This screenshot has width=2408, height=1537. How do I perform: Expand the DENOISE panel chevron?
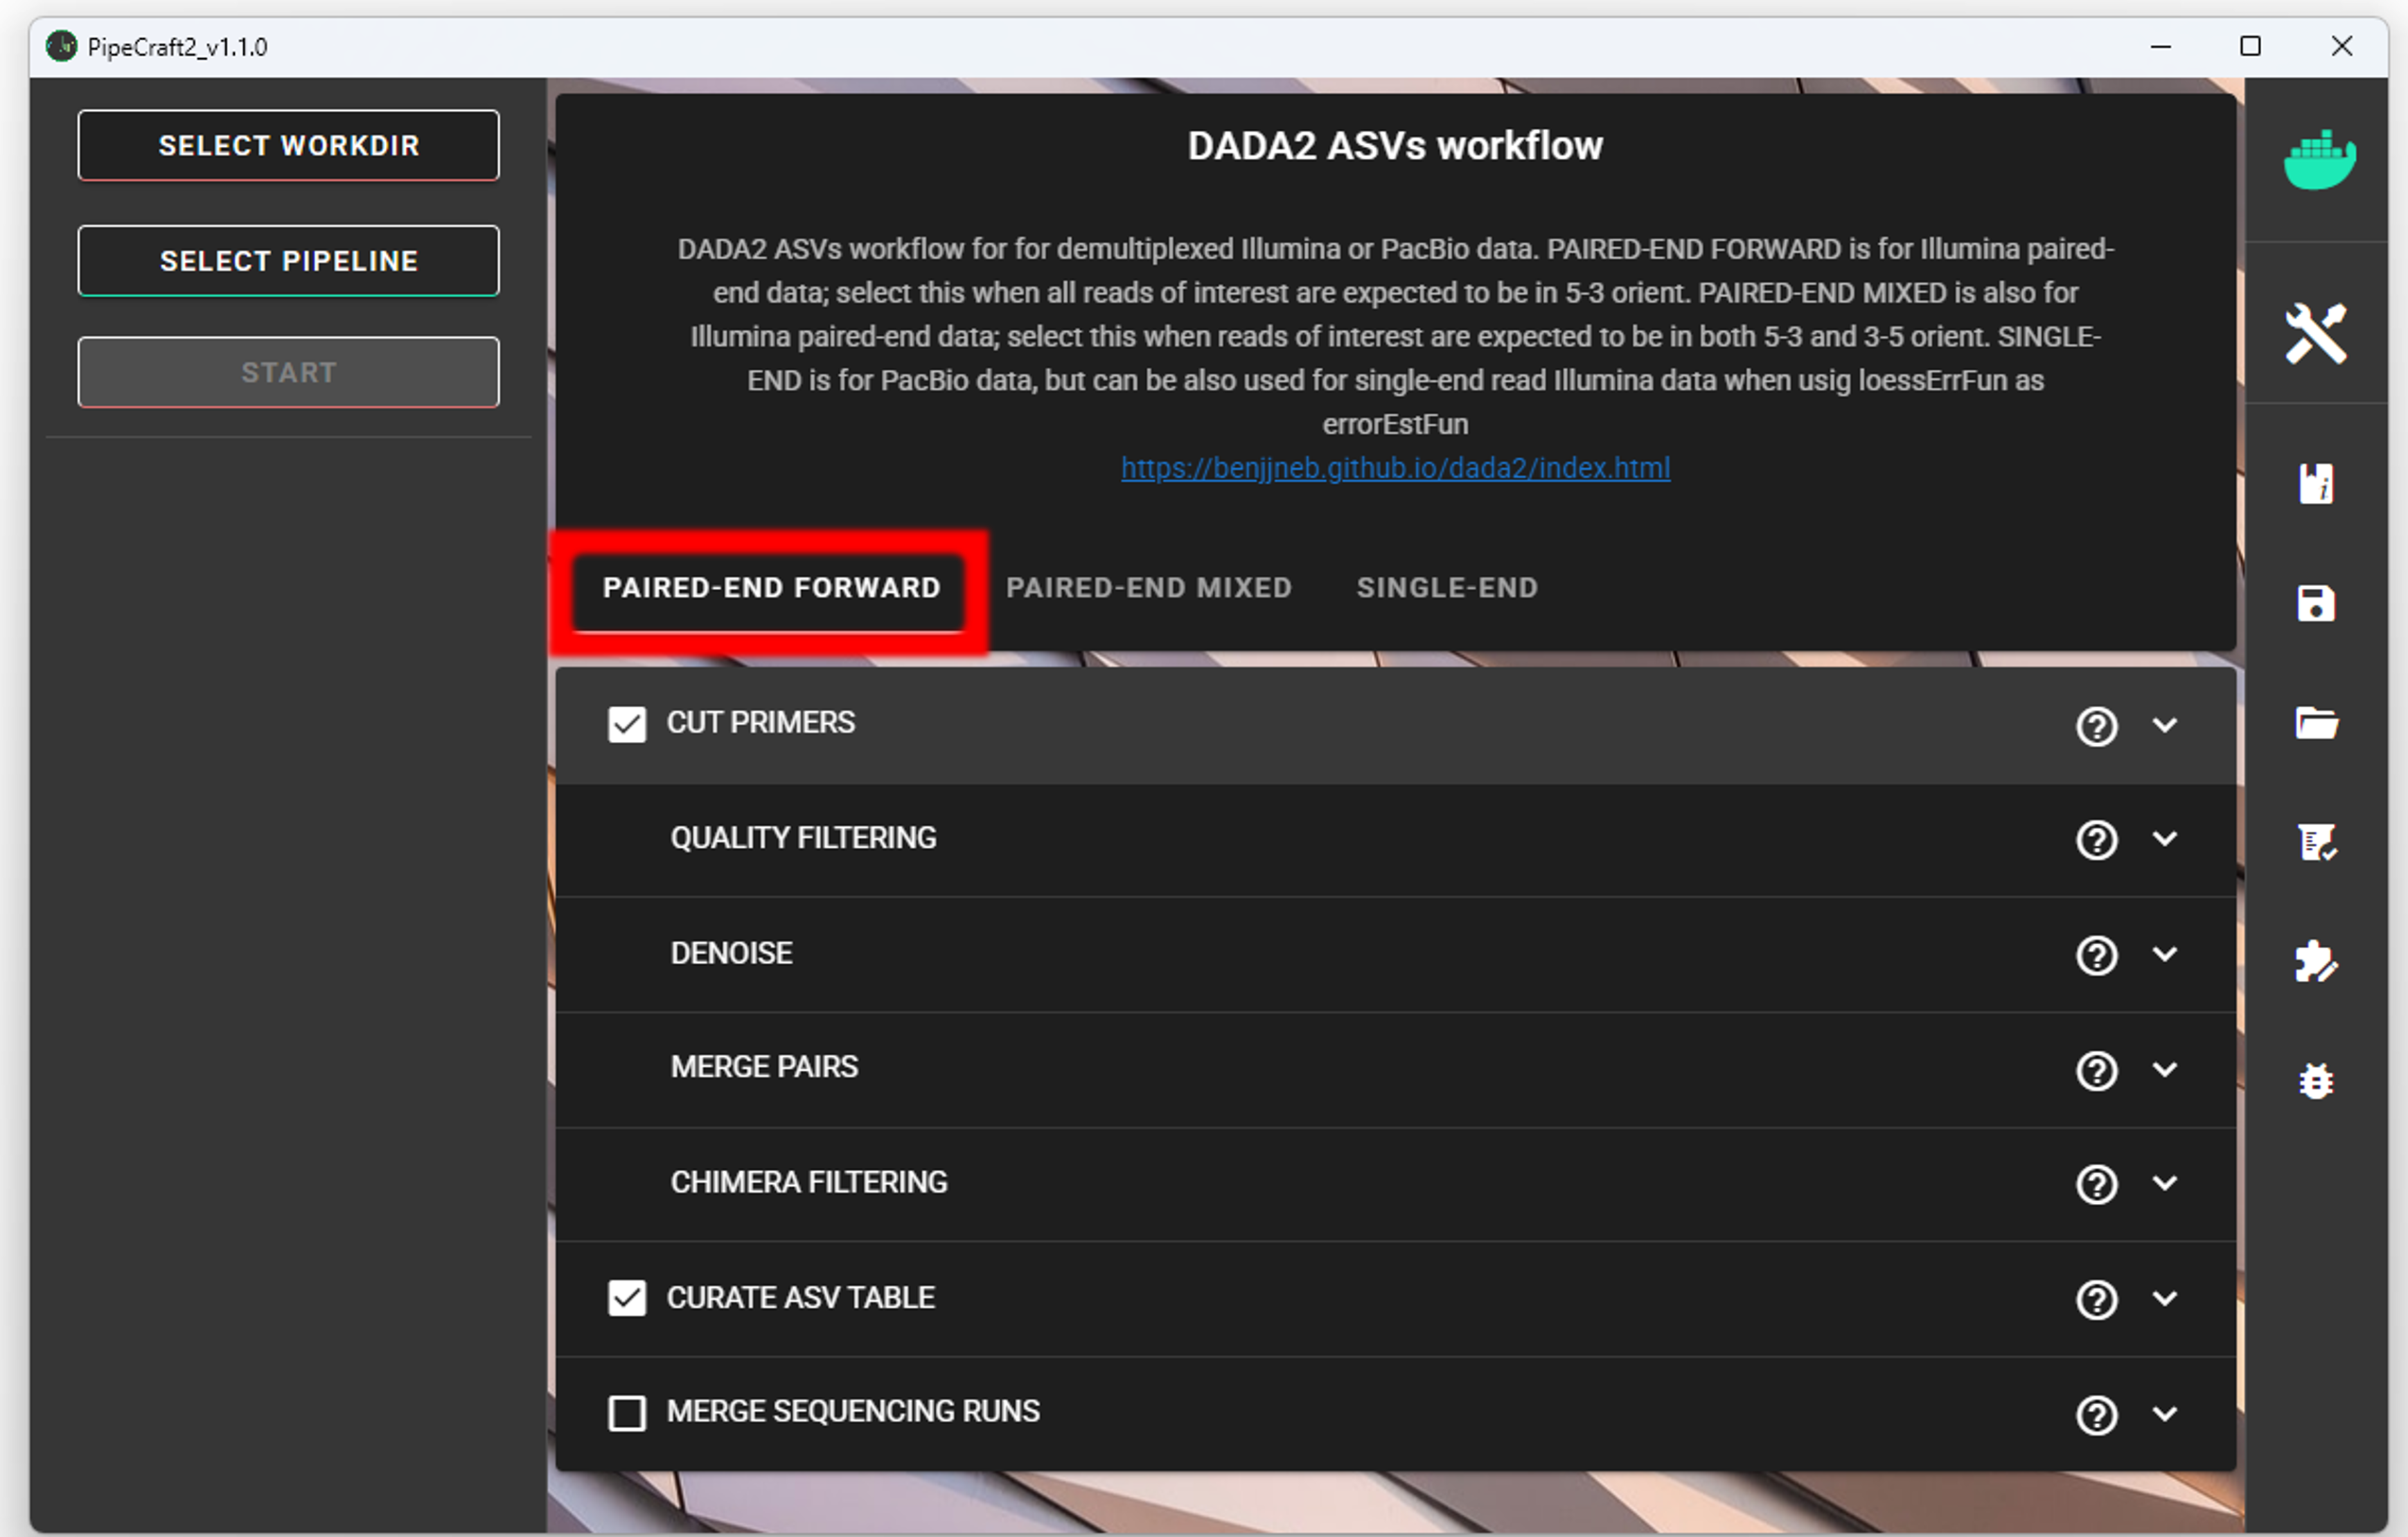[x=2164, y=954]
